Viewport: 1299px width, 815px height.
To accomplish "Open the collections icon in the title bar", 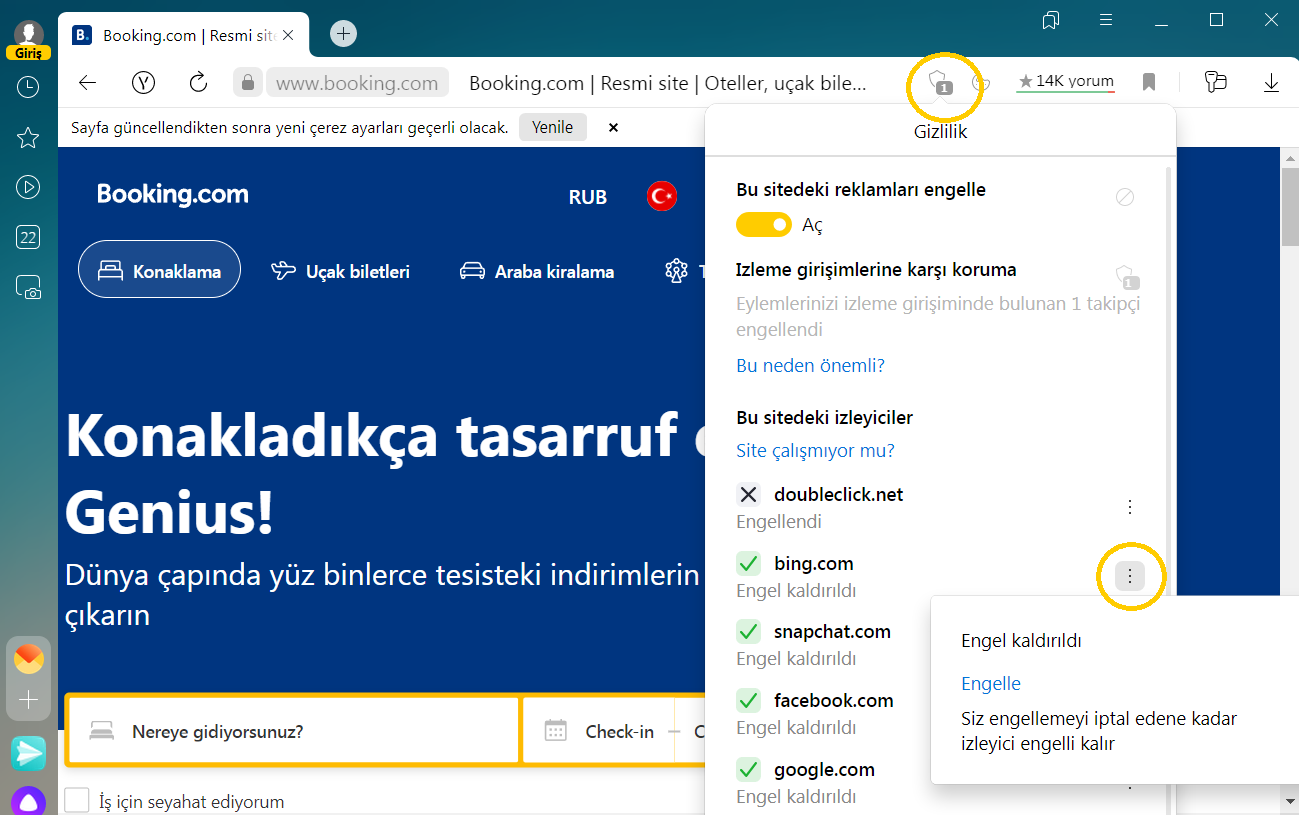I will pos(1050,20).
